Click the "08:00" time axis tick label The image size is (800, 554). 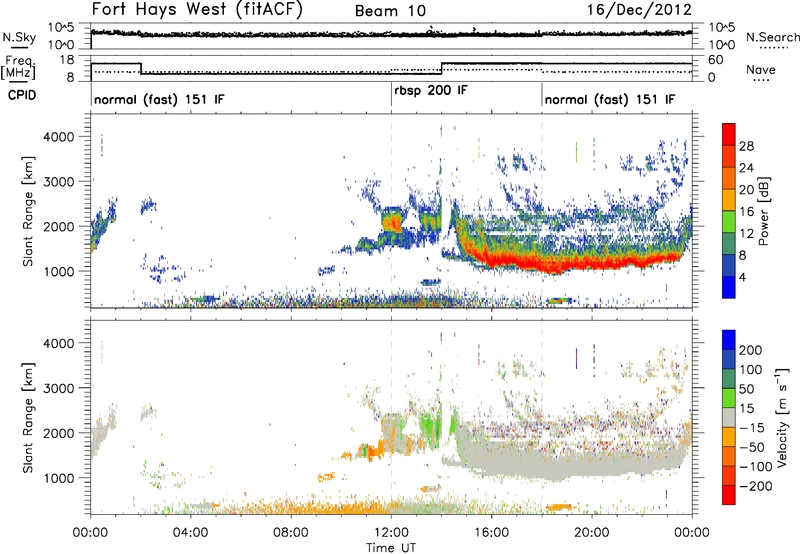(x=290, y=533)
